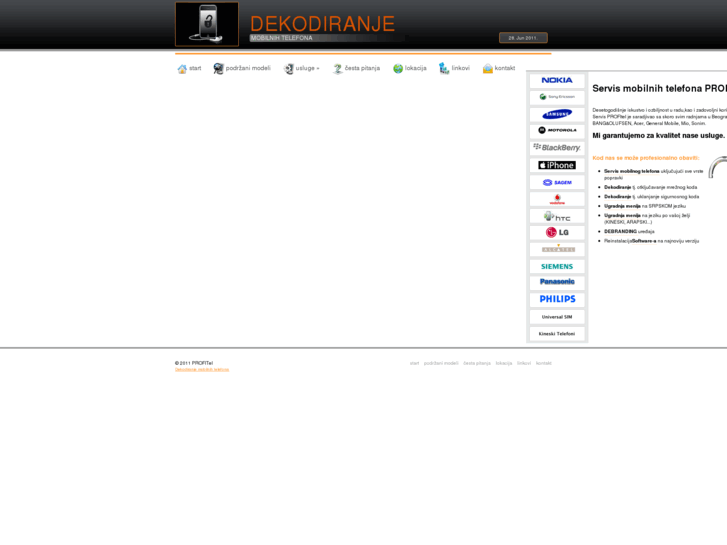Click the date badge in header
The image size is (727, 545).
523,38
